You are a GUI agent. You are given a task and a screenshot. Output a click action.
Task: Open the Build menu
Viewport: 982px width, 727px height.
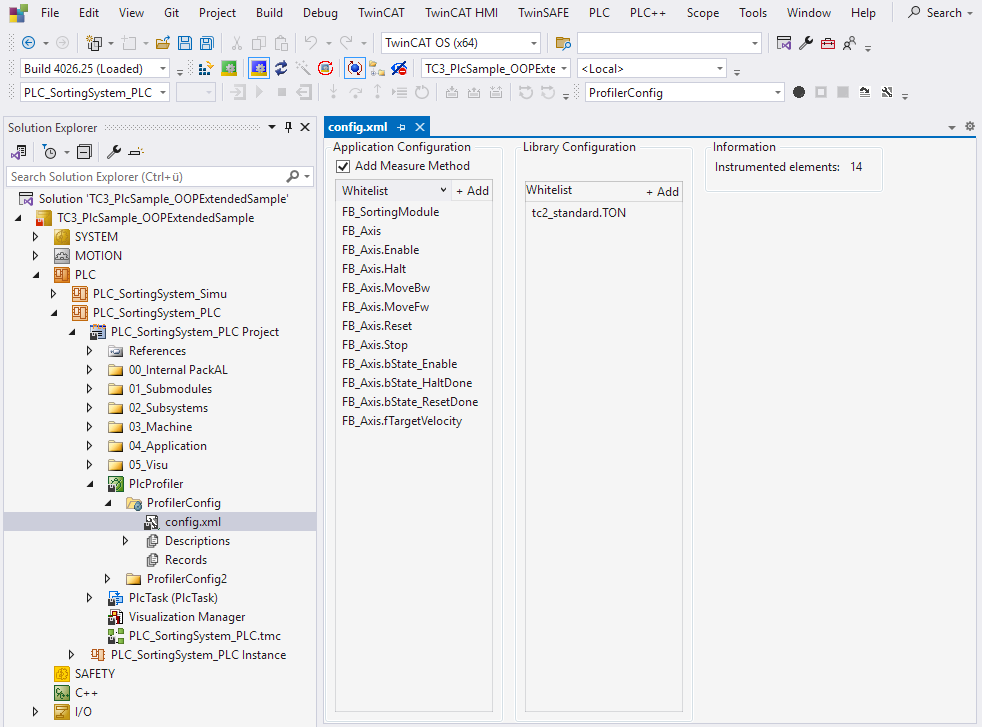[x=269, y=13]
